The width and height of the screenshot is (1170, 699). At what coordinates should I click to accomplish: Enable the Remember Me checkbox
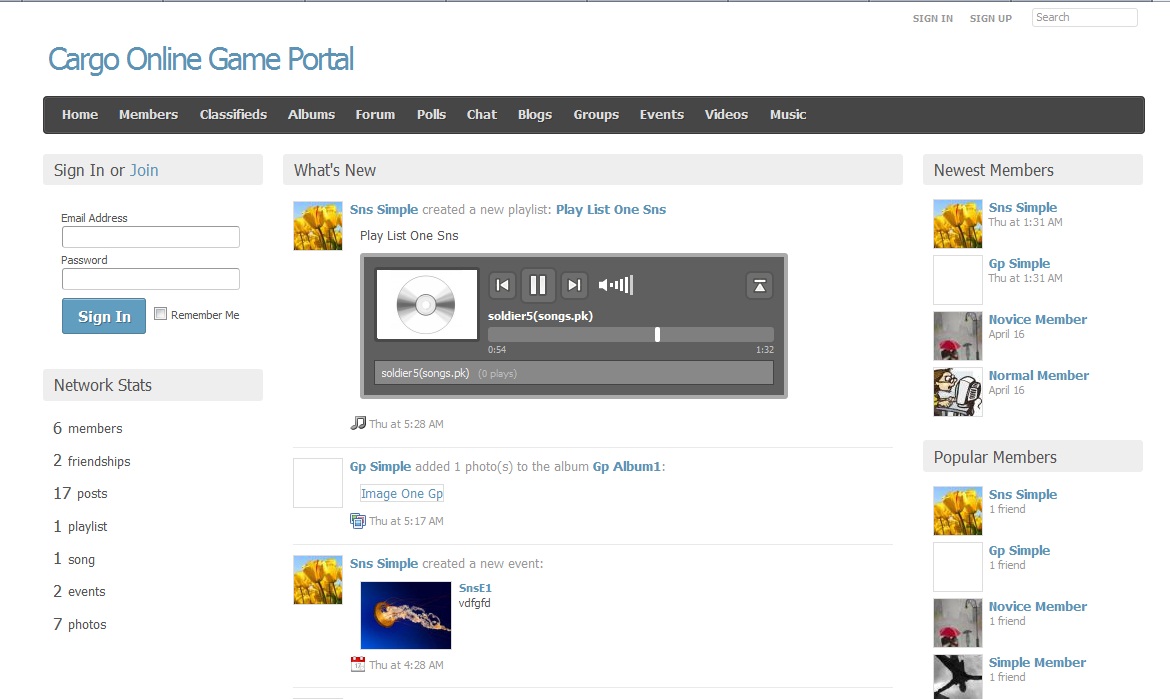[161, 314]
